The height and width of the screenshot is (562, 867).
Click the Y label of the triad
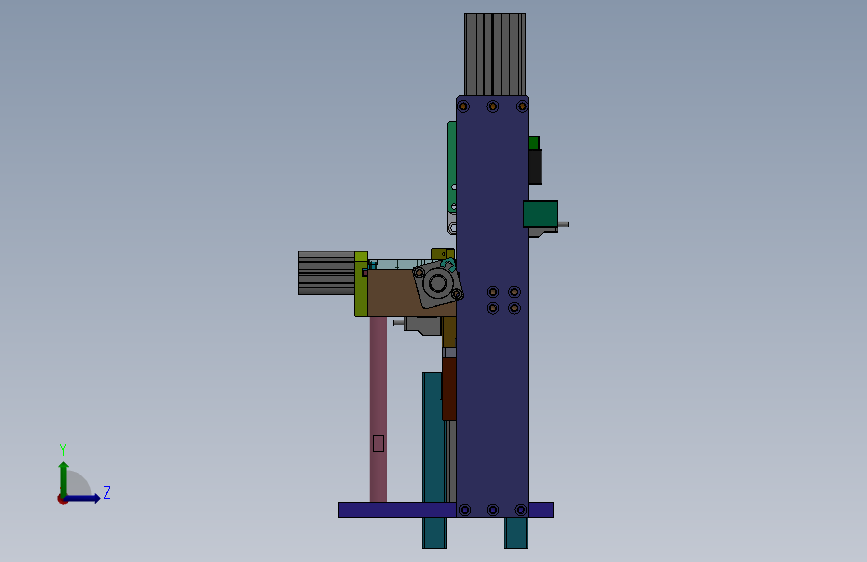point(63,449)
